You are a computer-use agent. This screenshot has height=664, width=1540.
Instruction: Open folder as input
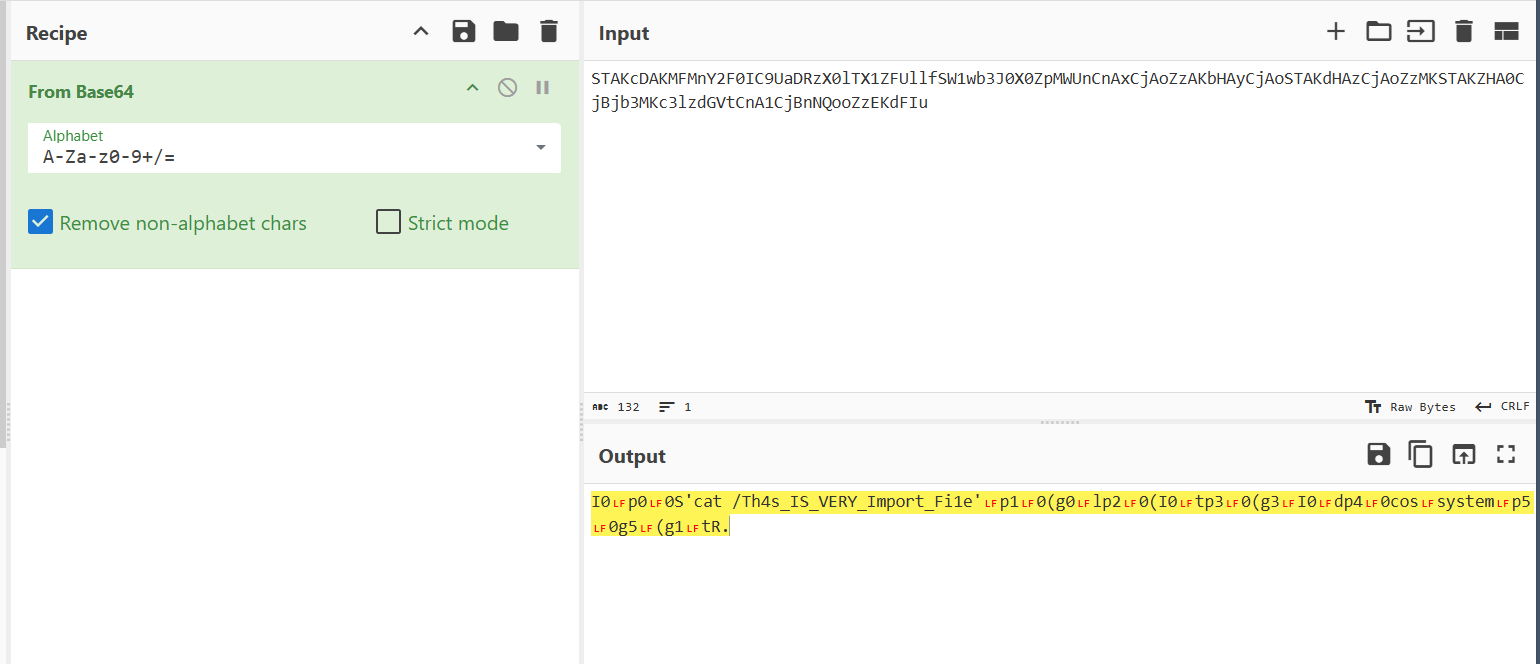click(1379, 32)
